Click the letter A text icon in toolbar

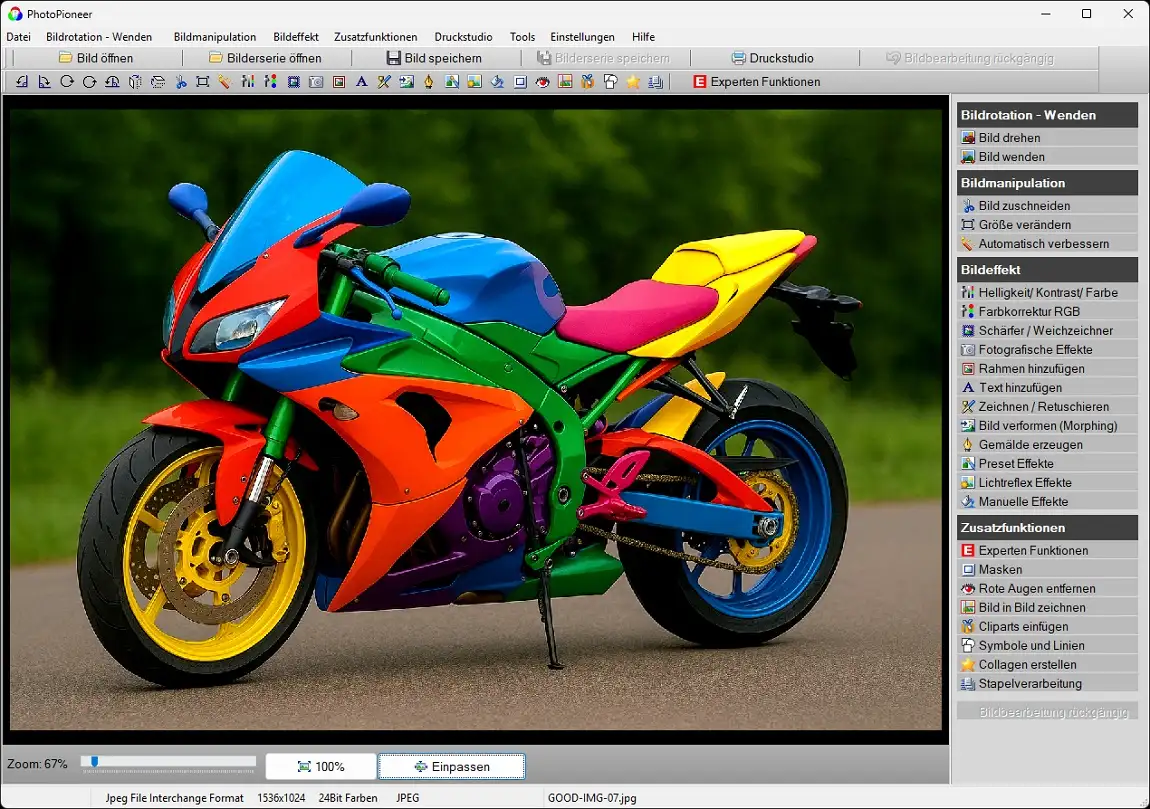361,82
